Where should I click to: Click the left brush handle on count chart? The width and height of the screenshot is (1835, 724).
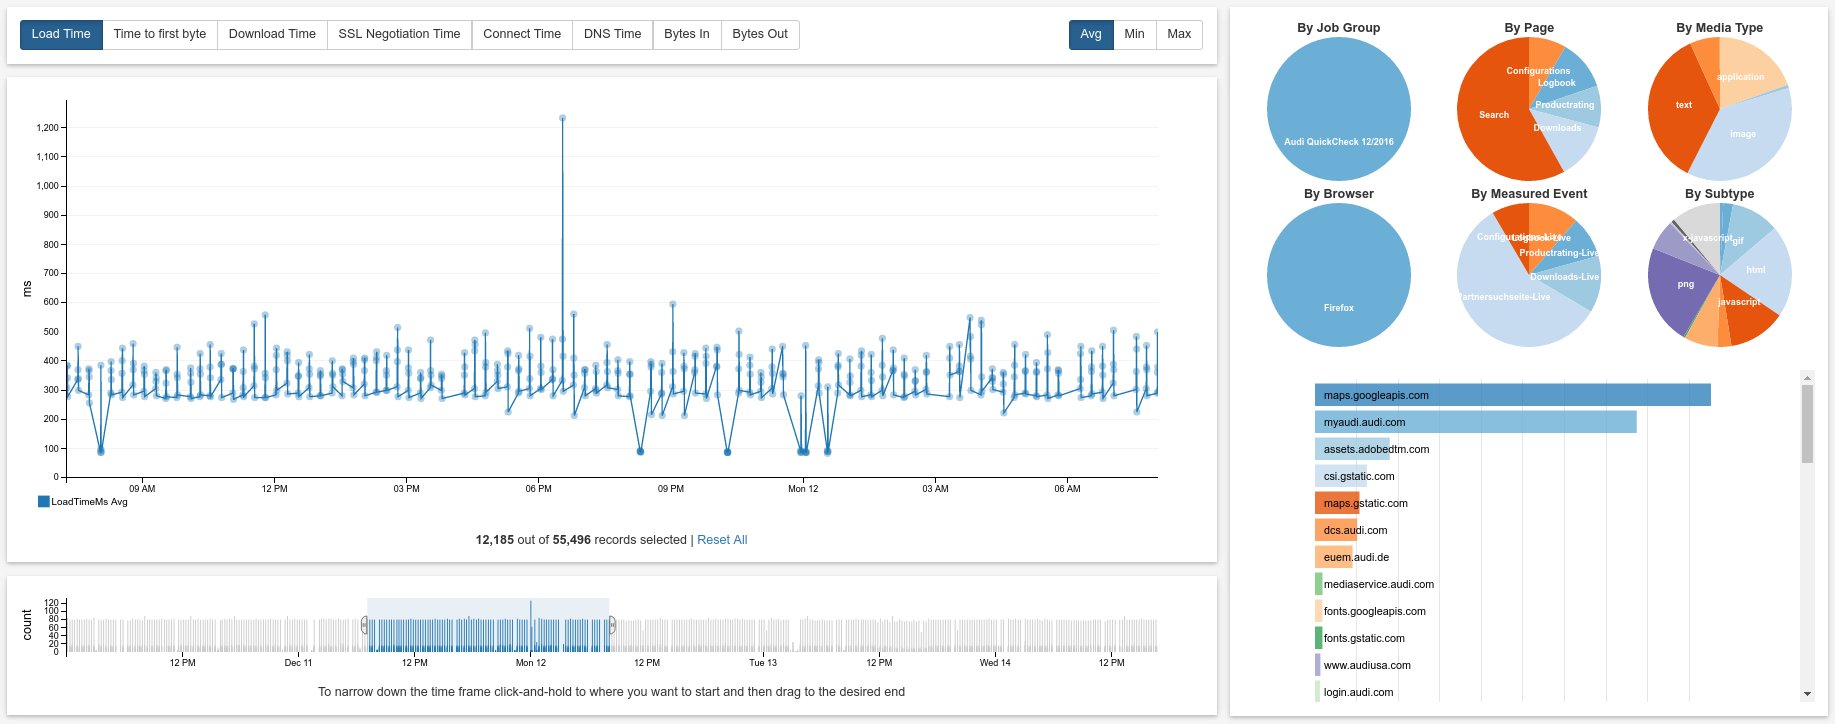[x=364, y=625]
